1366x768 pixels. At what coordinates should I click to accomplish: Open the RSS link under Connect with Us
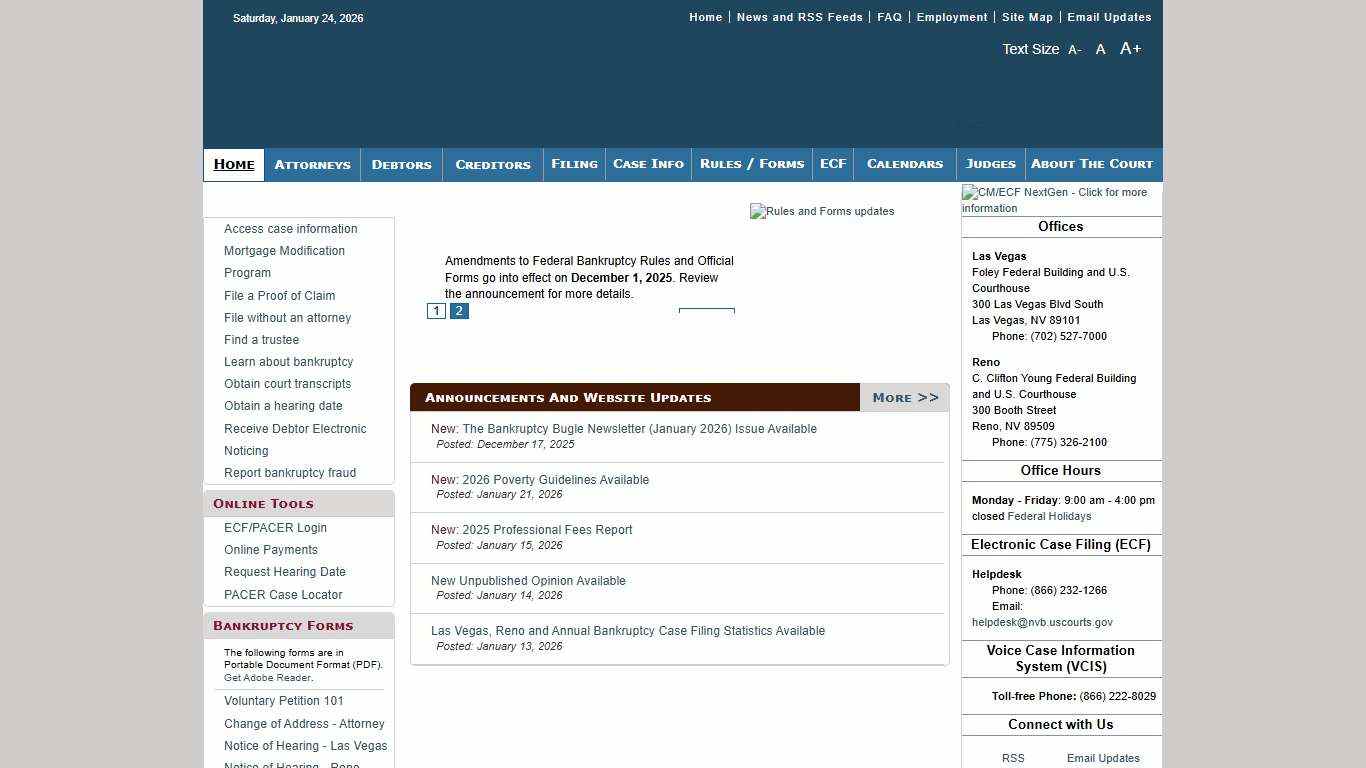pyautogui.click(x=1013, y=758)
